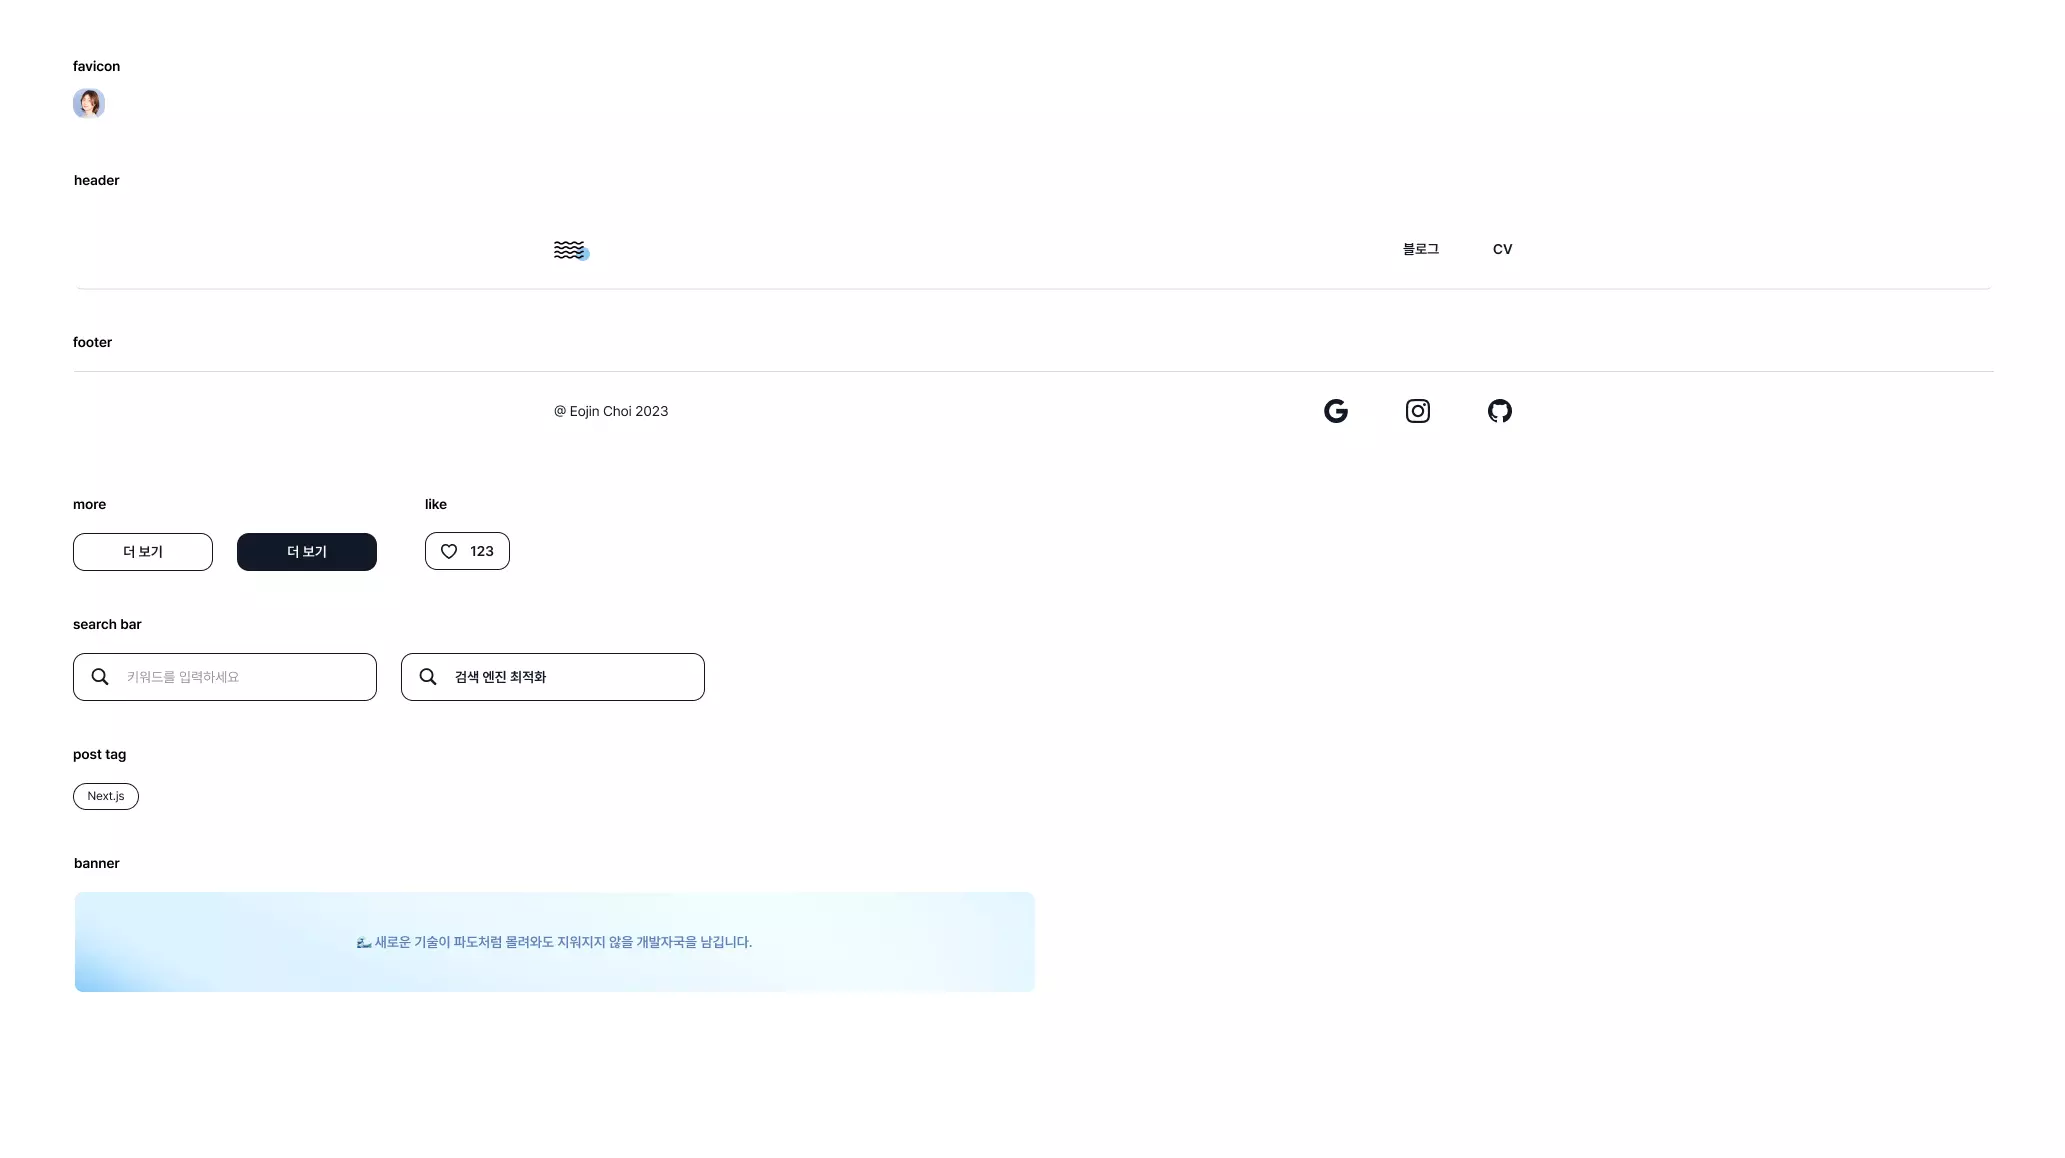This screenshot has width=2065, height=1158.
Task: Toggle the like button showing 123
Action: click(x=467, y=551)
